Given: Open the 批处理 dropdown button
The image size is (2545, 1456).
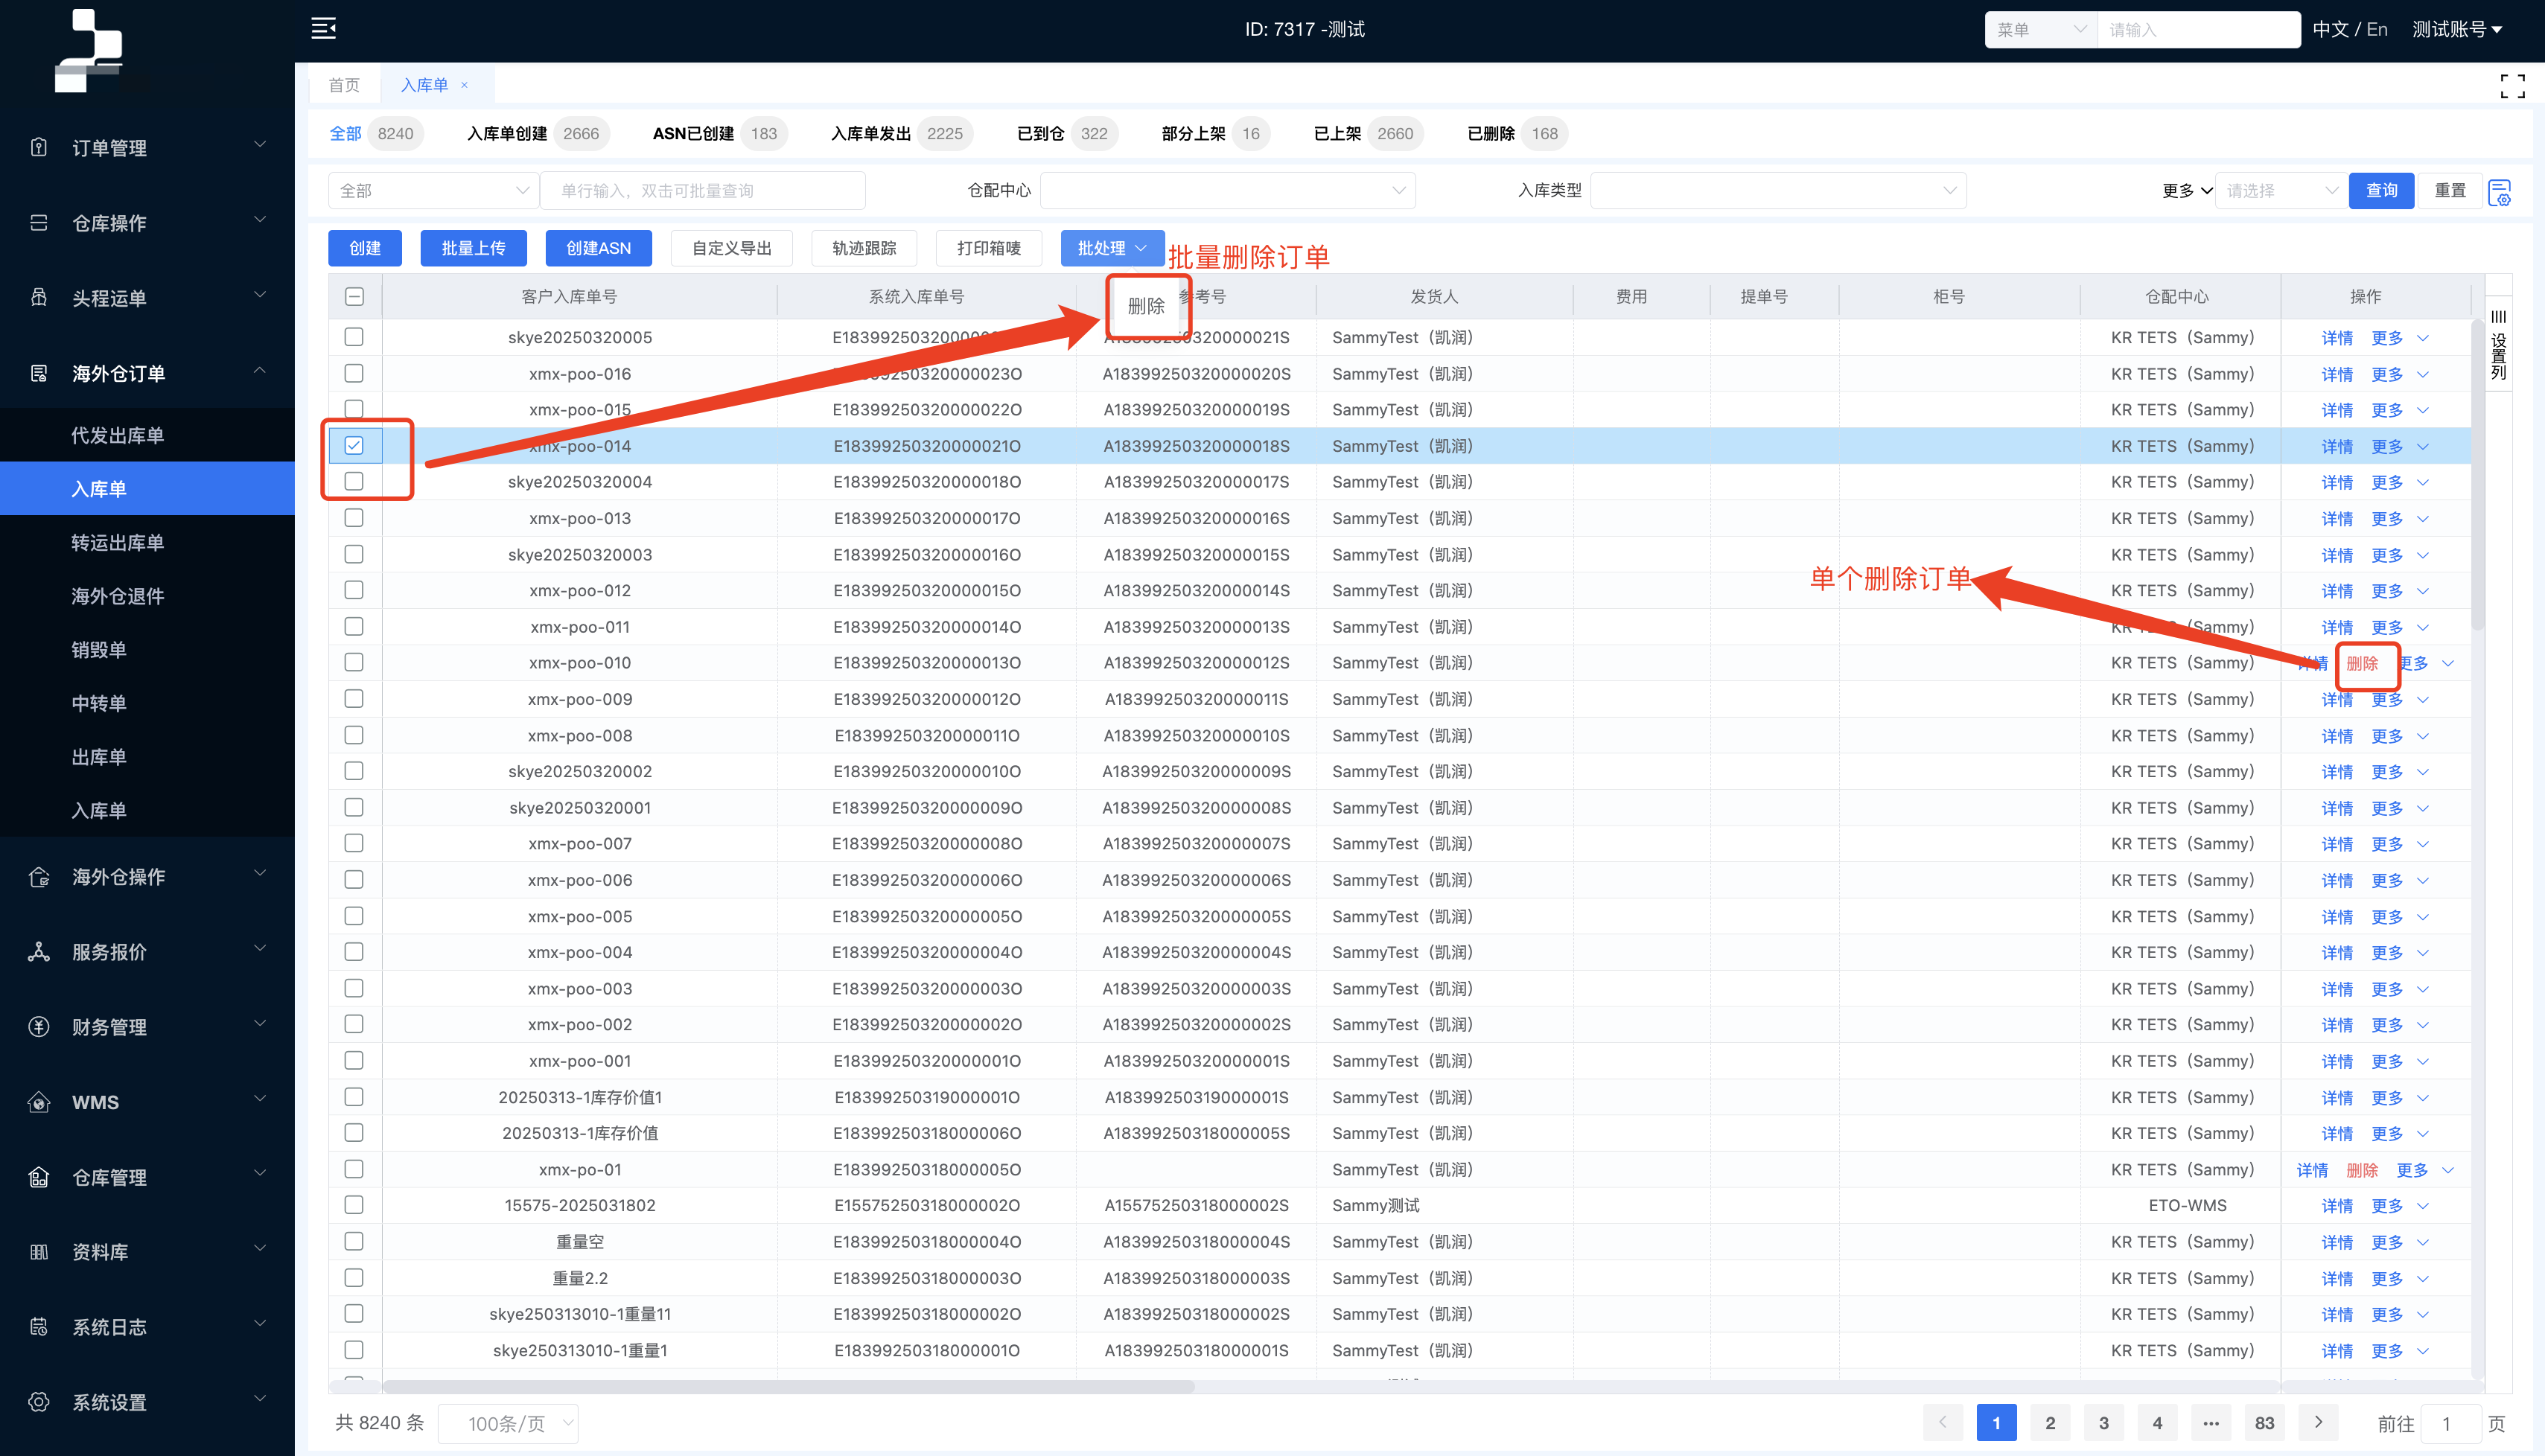Looking at the screenshot, I should click(x=1112, y=248).
